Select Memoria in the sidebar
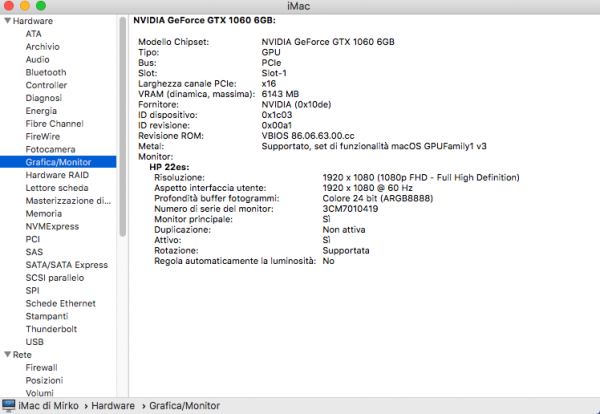The height and width of the screenshot is (414, 600). (x=44, y=214)
